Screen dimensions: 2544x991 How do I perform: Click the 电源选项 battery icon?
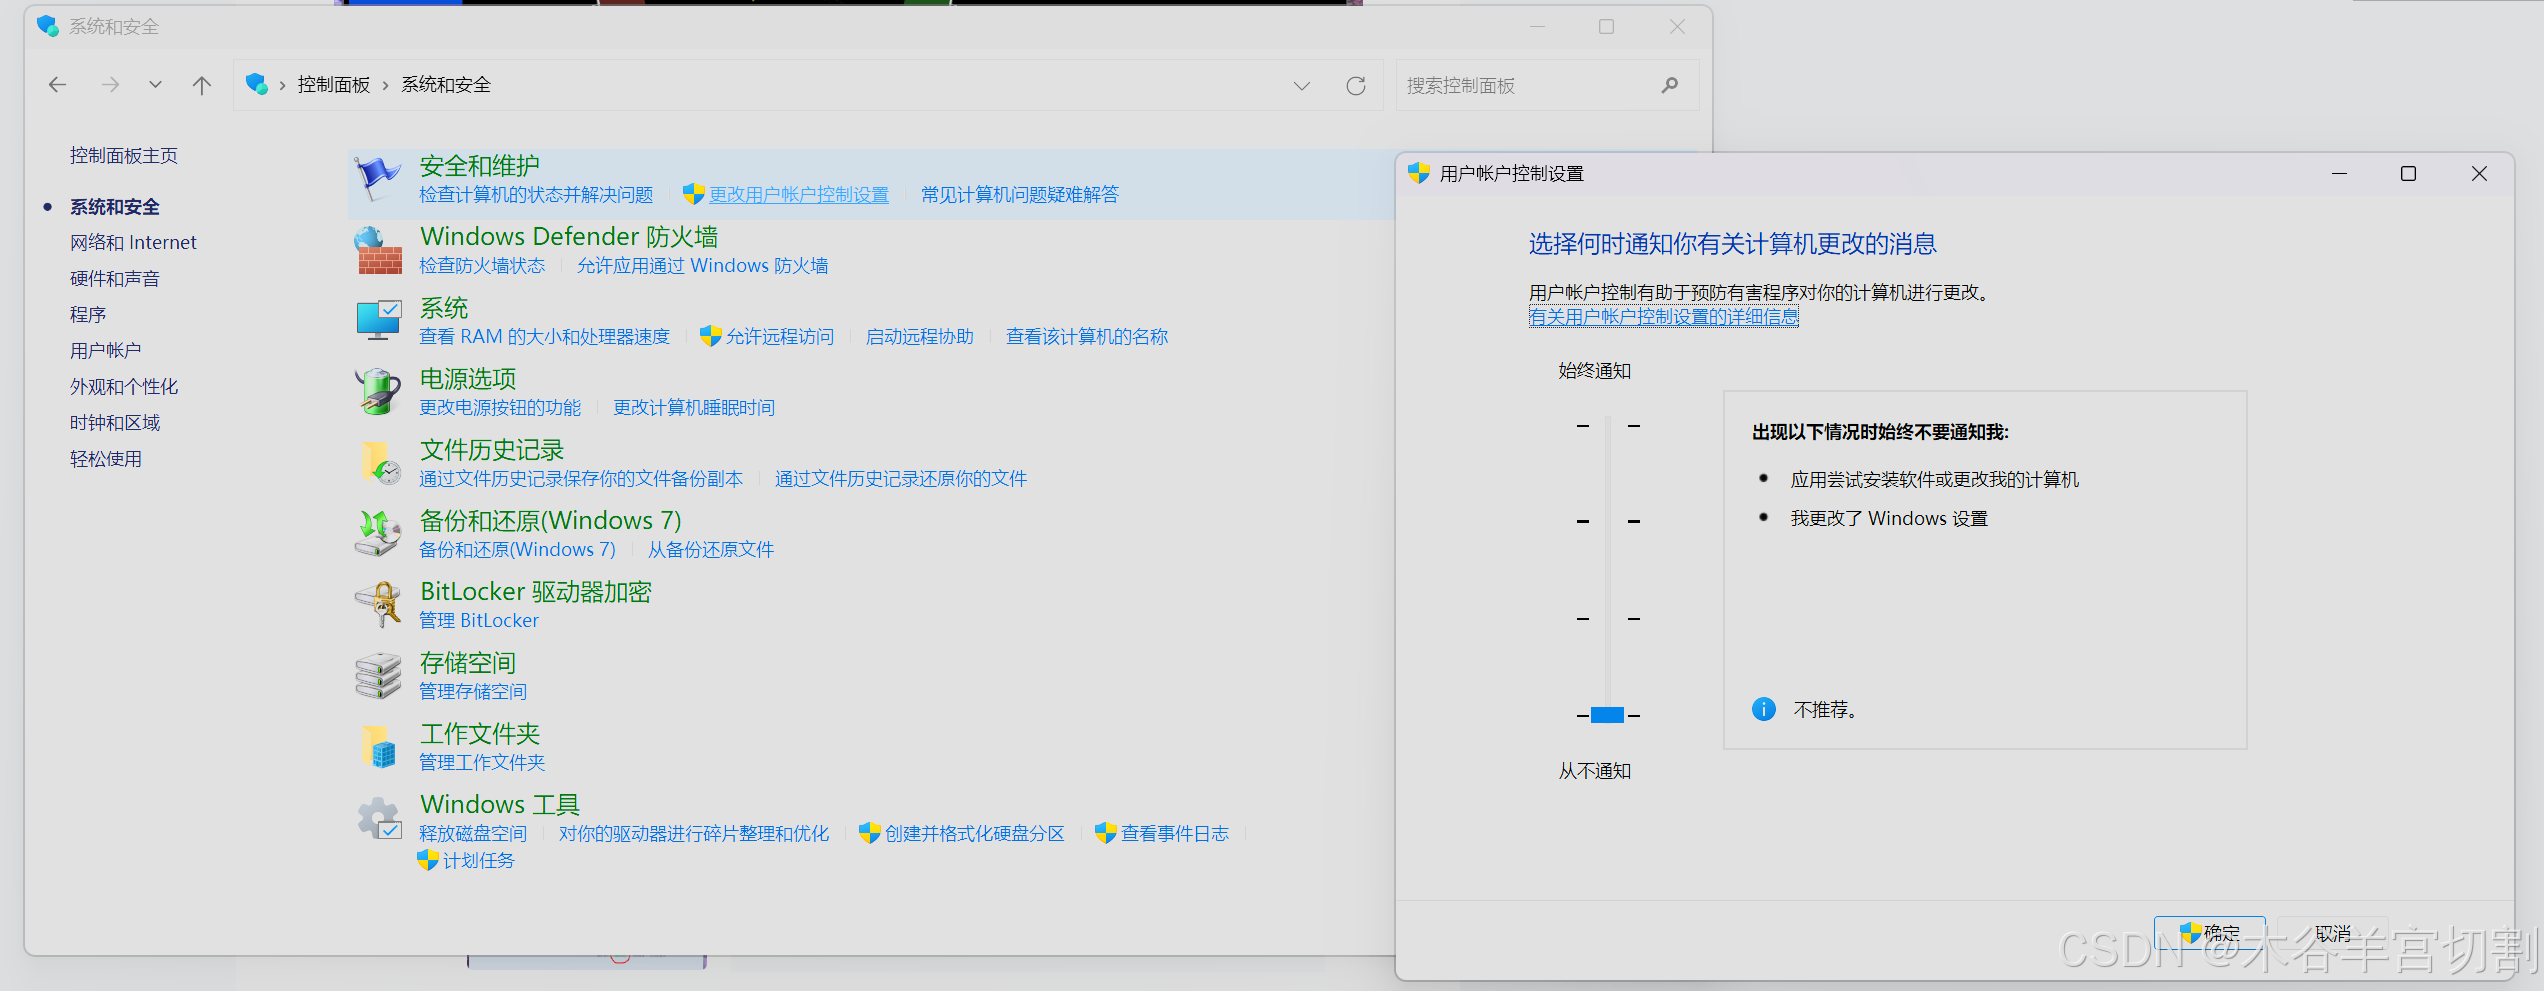point(378,391)
